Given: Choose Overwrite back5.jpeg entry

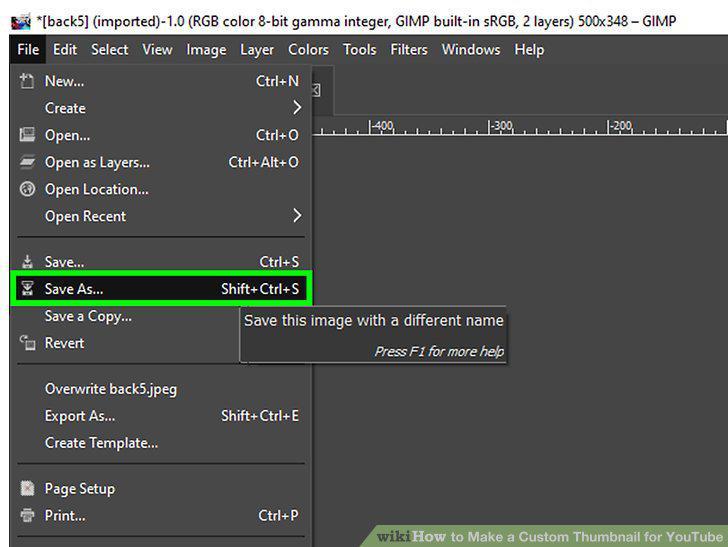Looking at the screenshot, I should point(161,389).
